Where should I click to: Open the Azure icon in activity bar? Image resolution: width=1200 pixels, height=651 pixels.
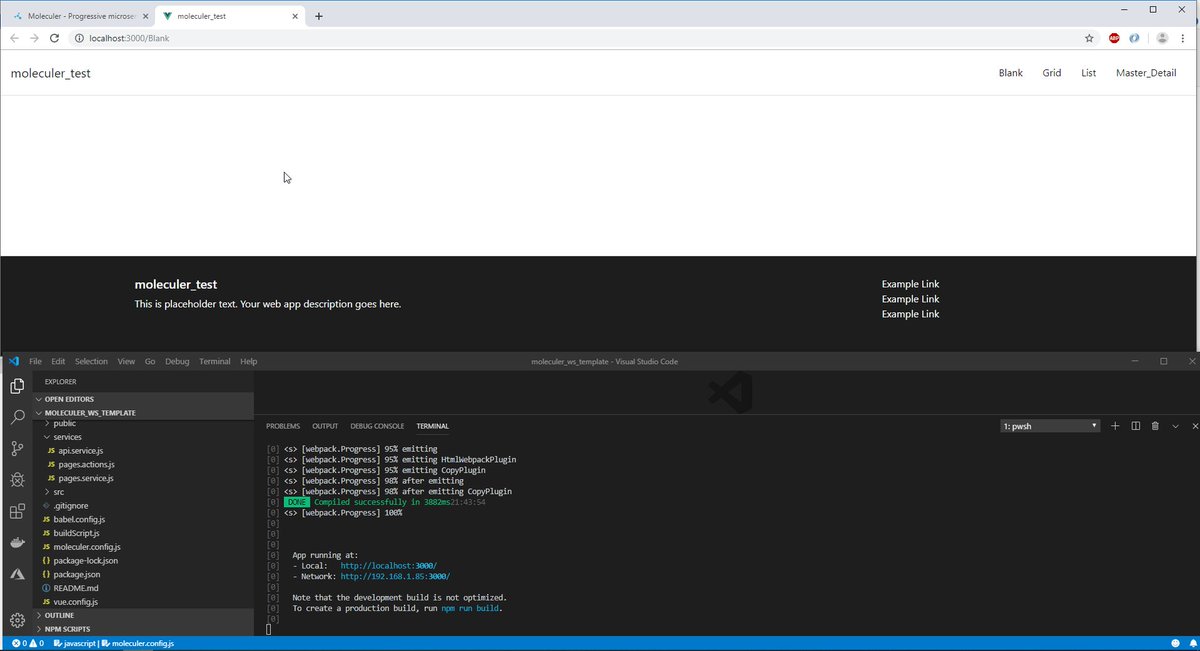(x=17, y=574)
